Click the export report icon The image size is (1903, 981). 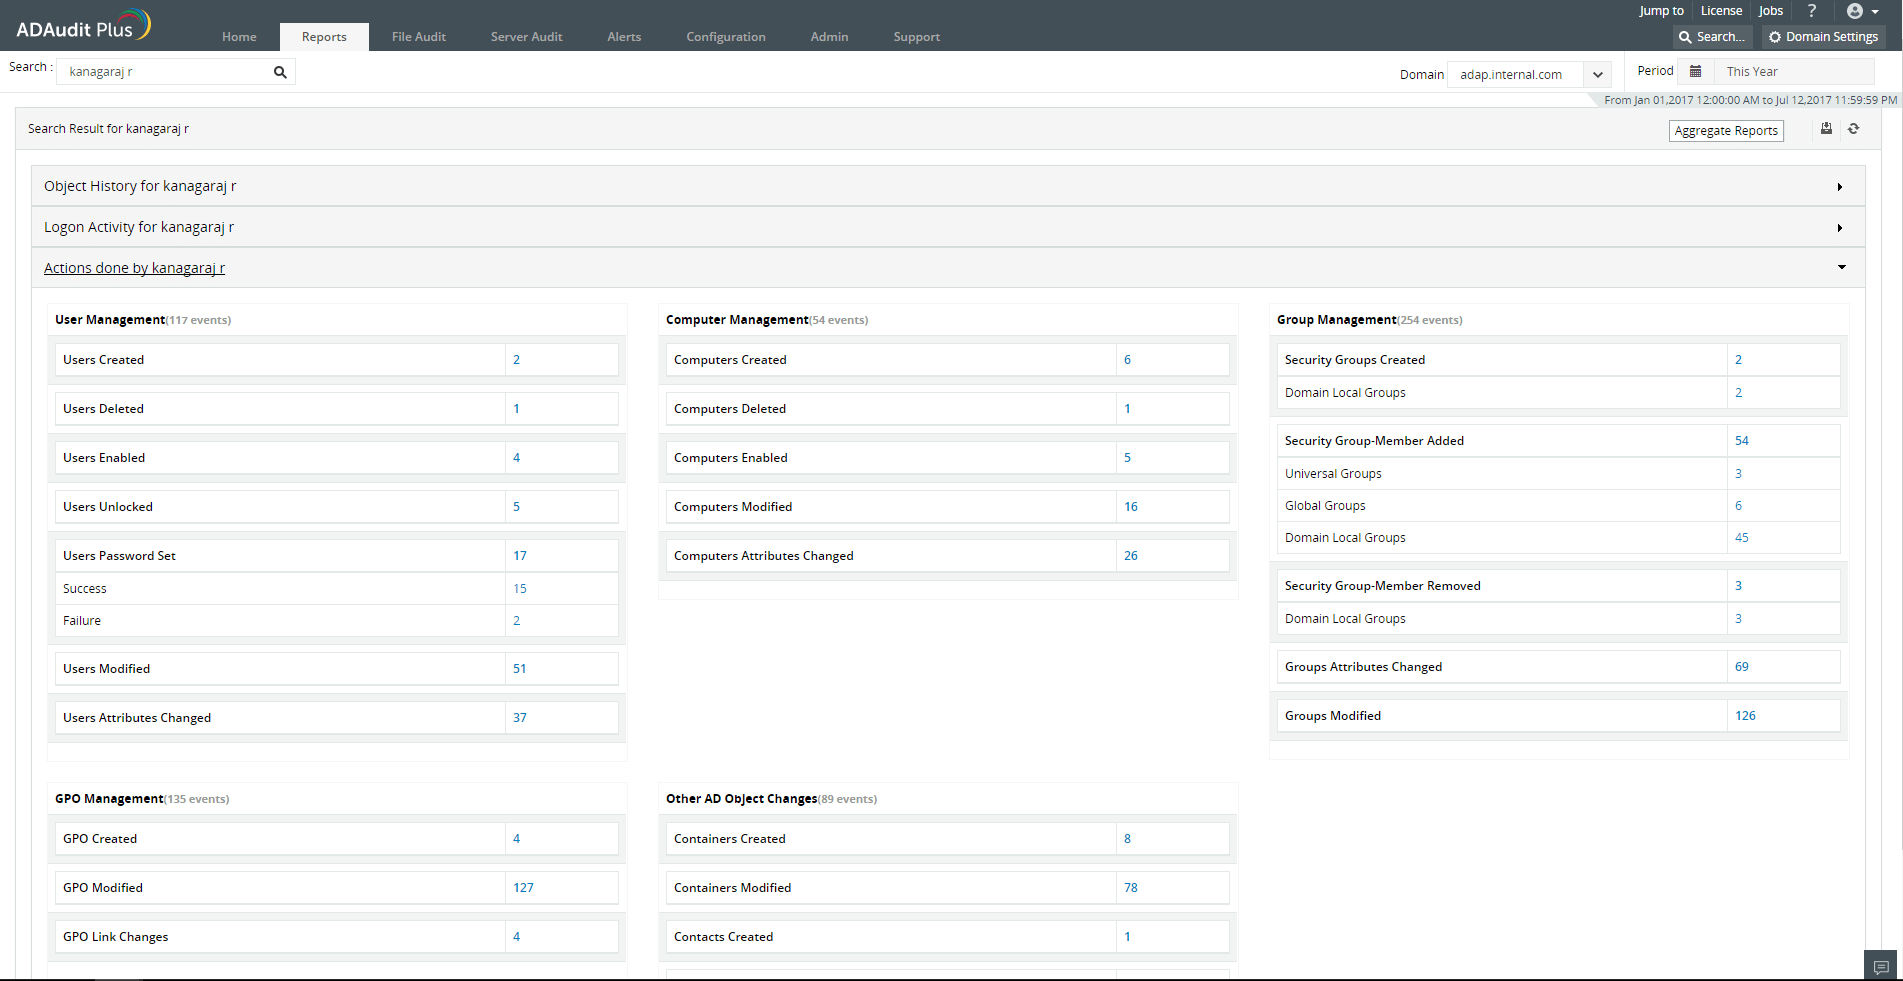pos(1826,129)
